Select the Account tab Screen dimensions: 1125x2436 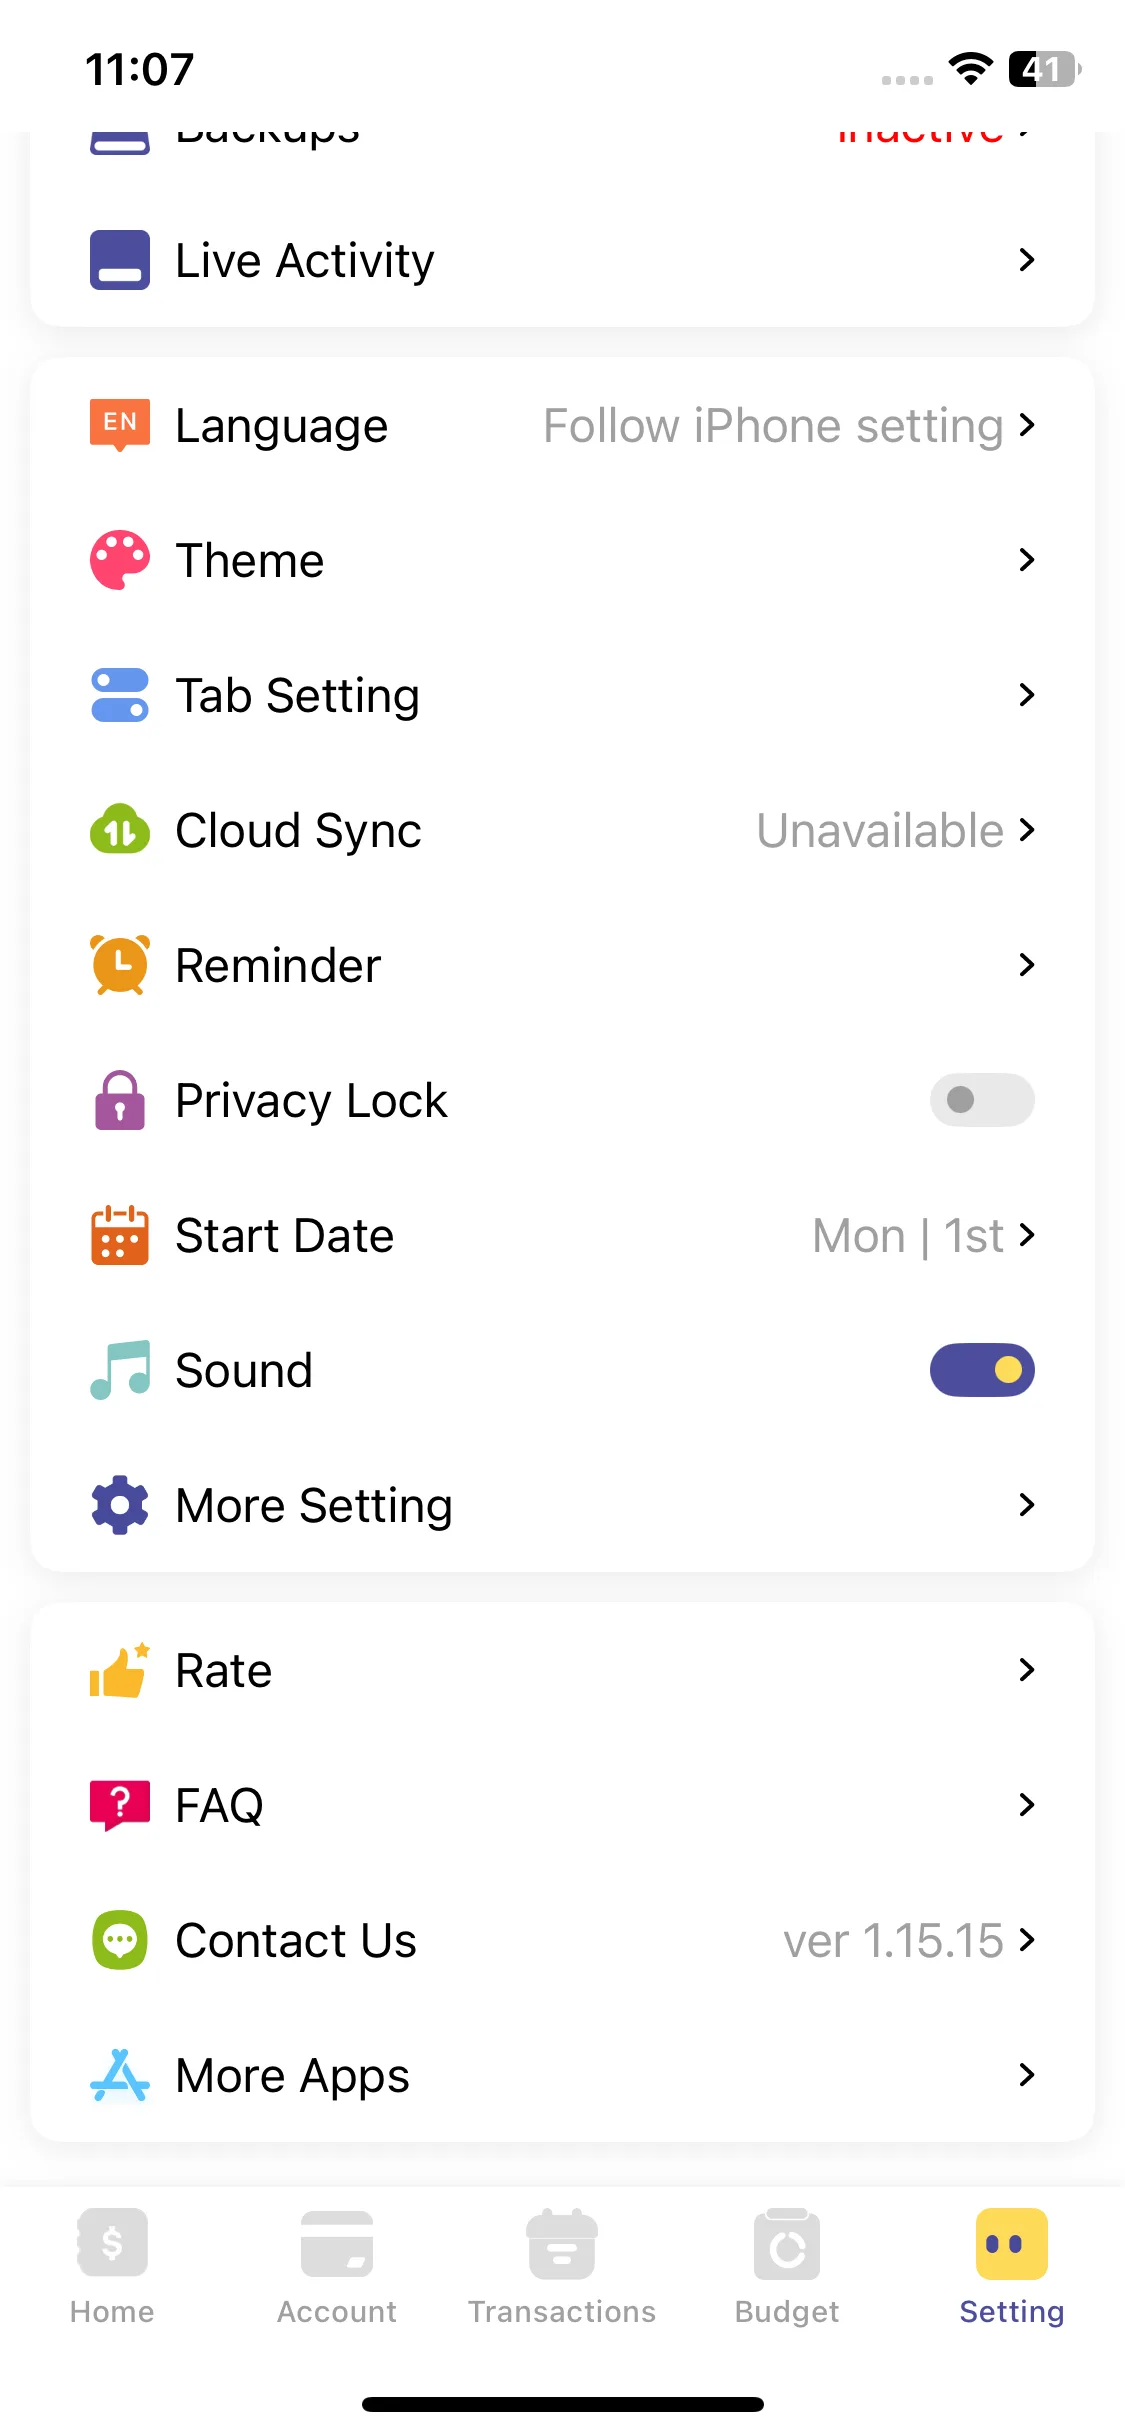pyautogui.click(x=337, y=2265)
